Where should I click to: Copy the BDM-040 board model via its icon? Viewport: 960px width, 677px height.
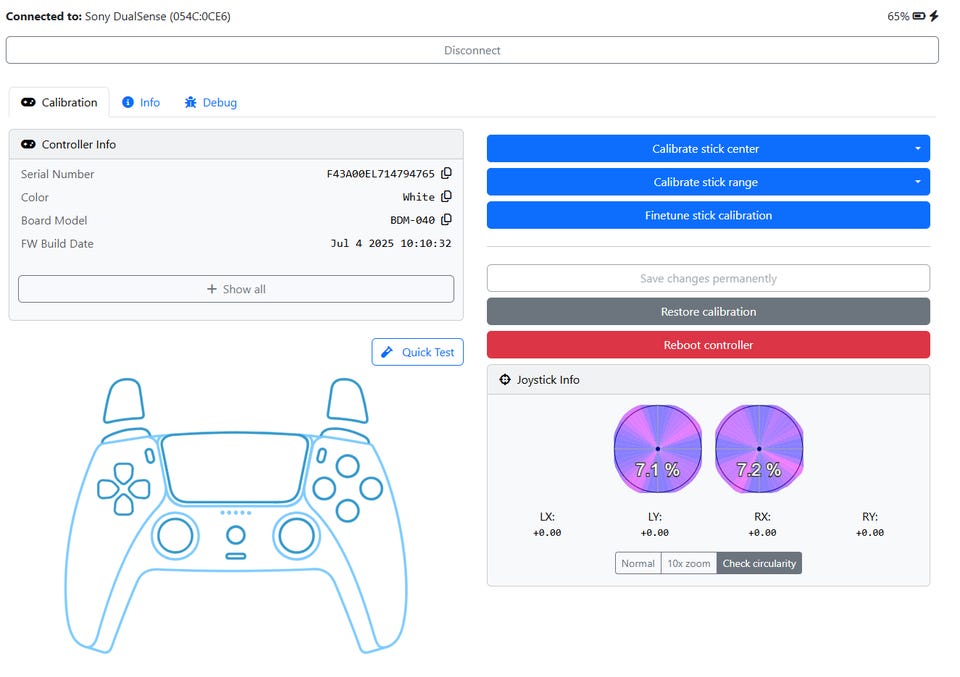[x=446, y=219]
